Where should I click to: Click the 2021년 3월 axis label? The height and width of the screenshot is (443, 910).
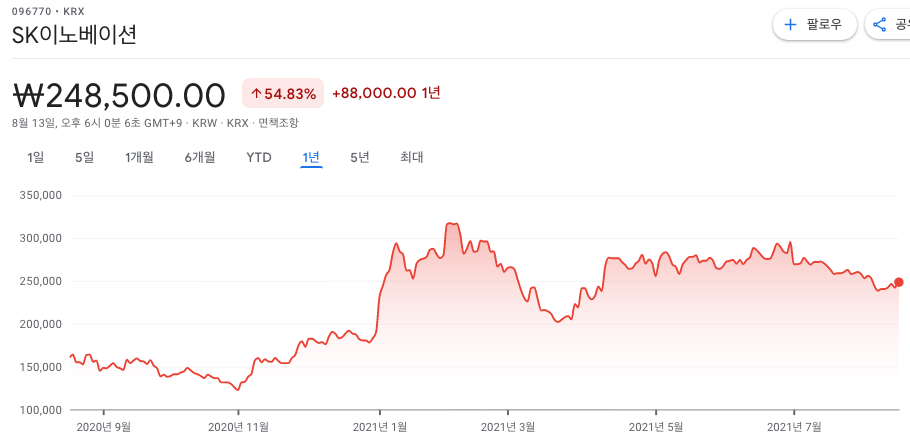(x=508, y=427)
